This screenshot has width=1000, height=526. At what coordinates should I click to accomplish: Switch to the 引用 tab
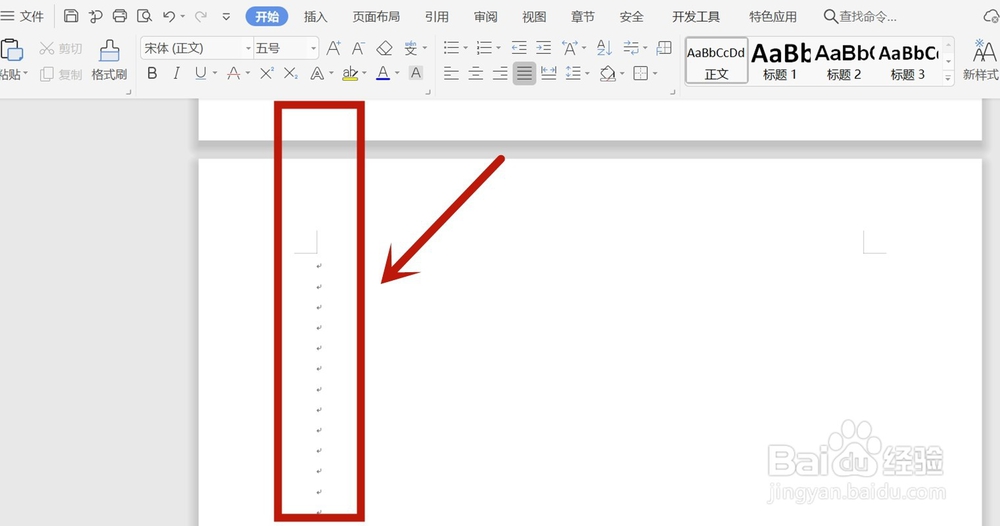(x=437, y=17)
